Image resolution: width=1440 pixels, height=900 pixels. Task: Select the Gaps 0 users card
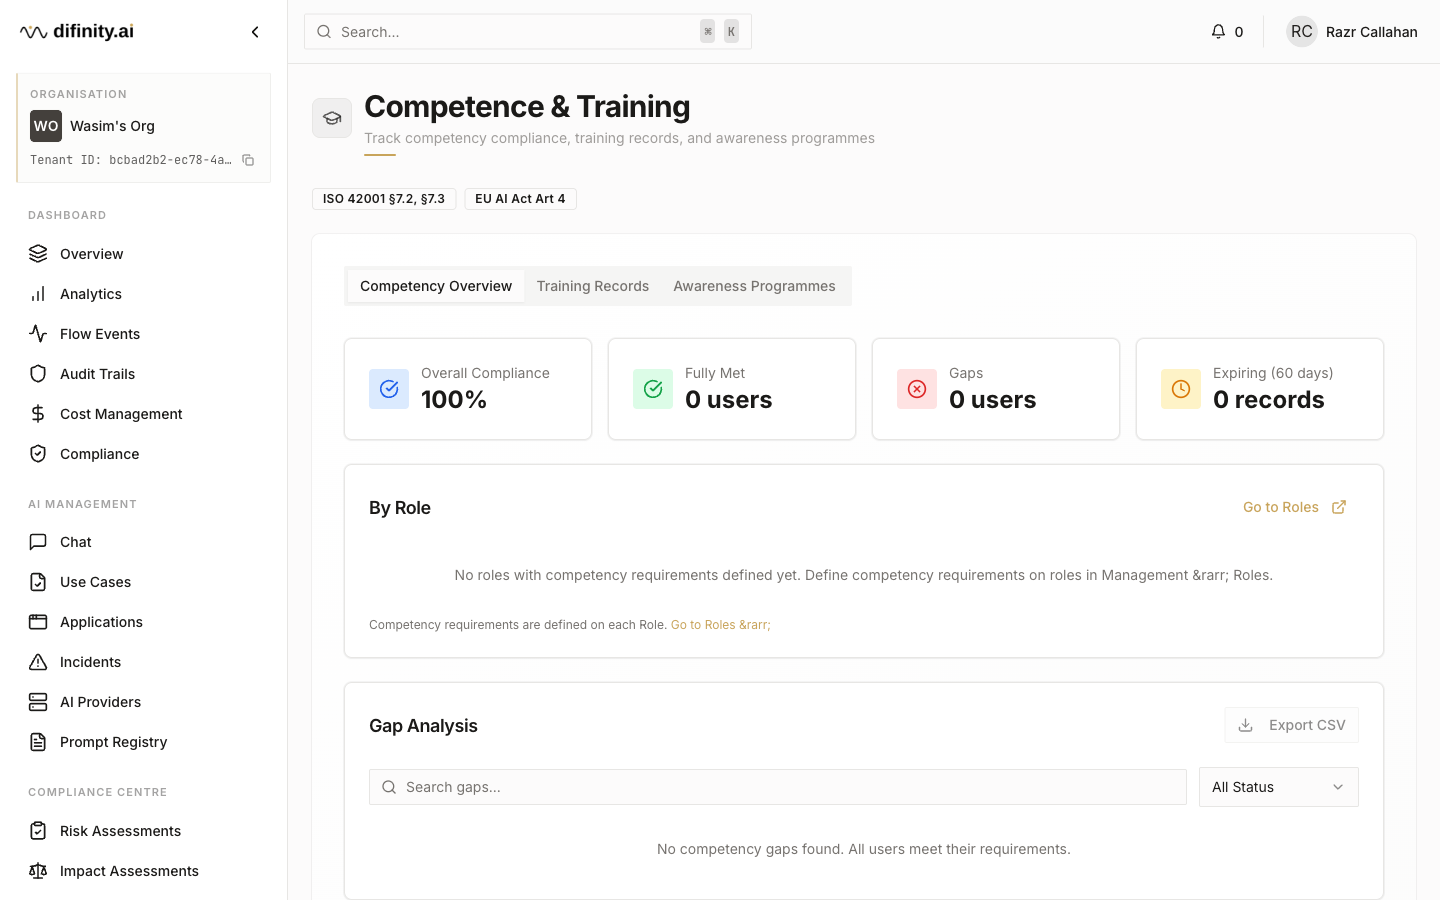[996, 389]
